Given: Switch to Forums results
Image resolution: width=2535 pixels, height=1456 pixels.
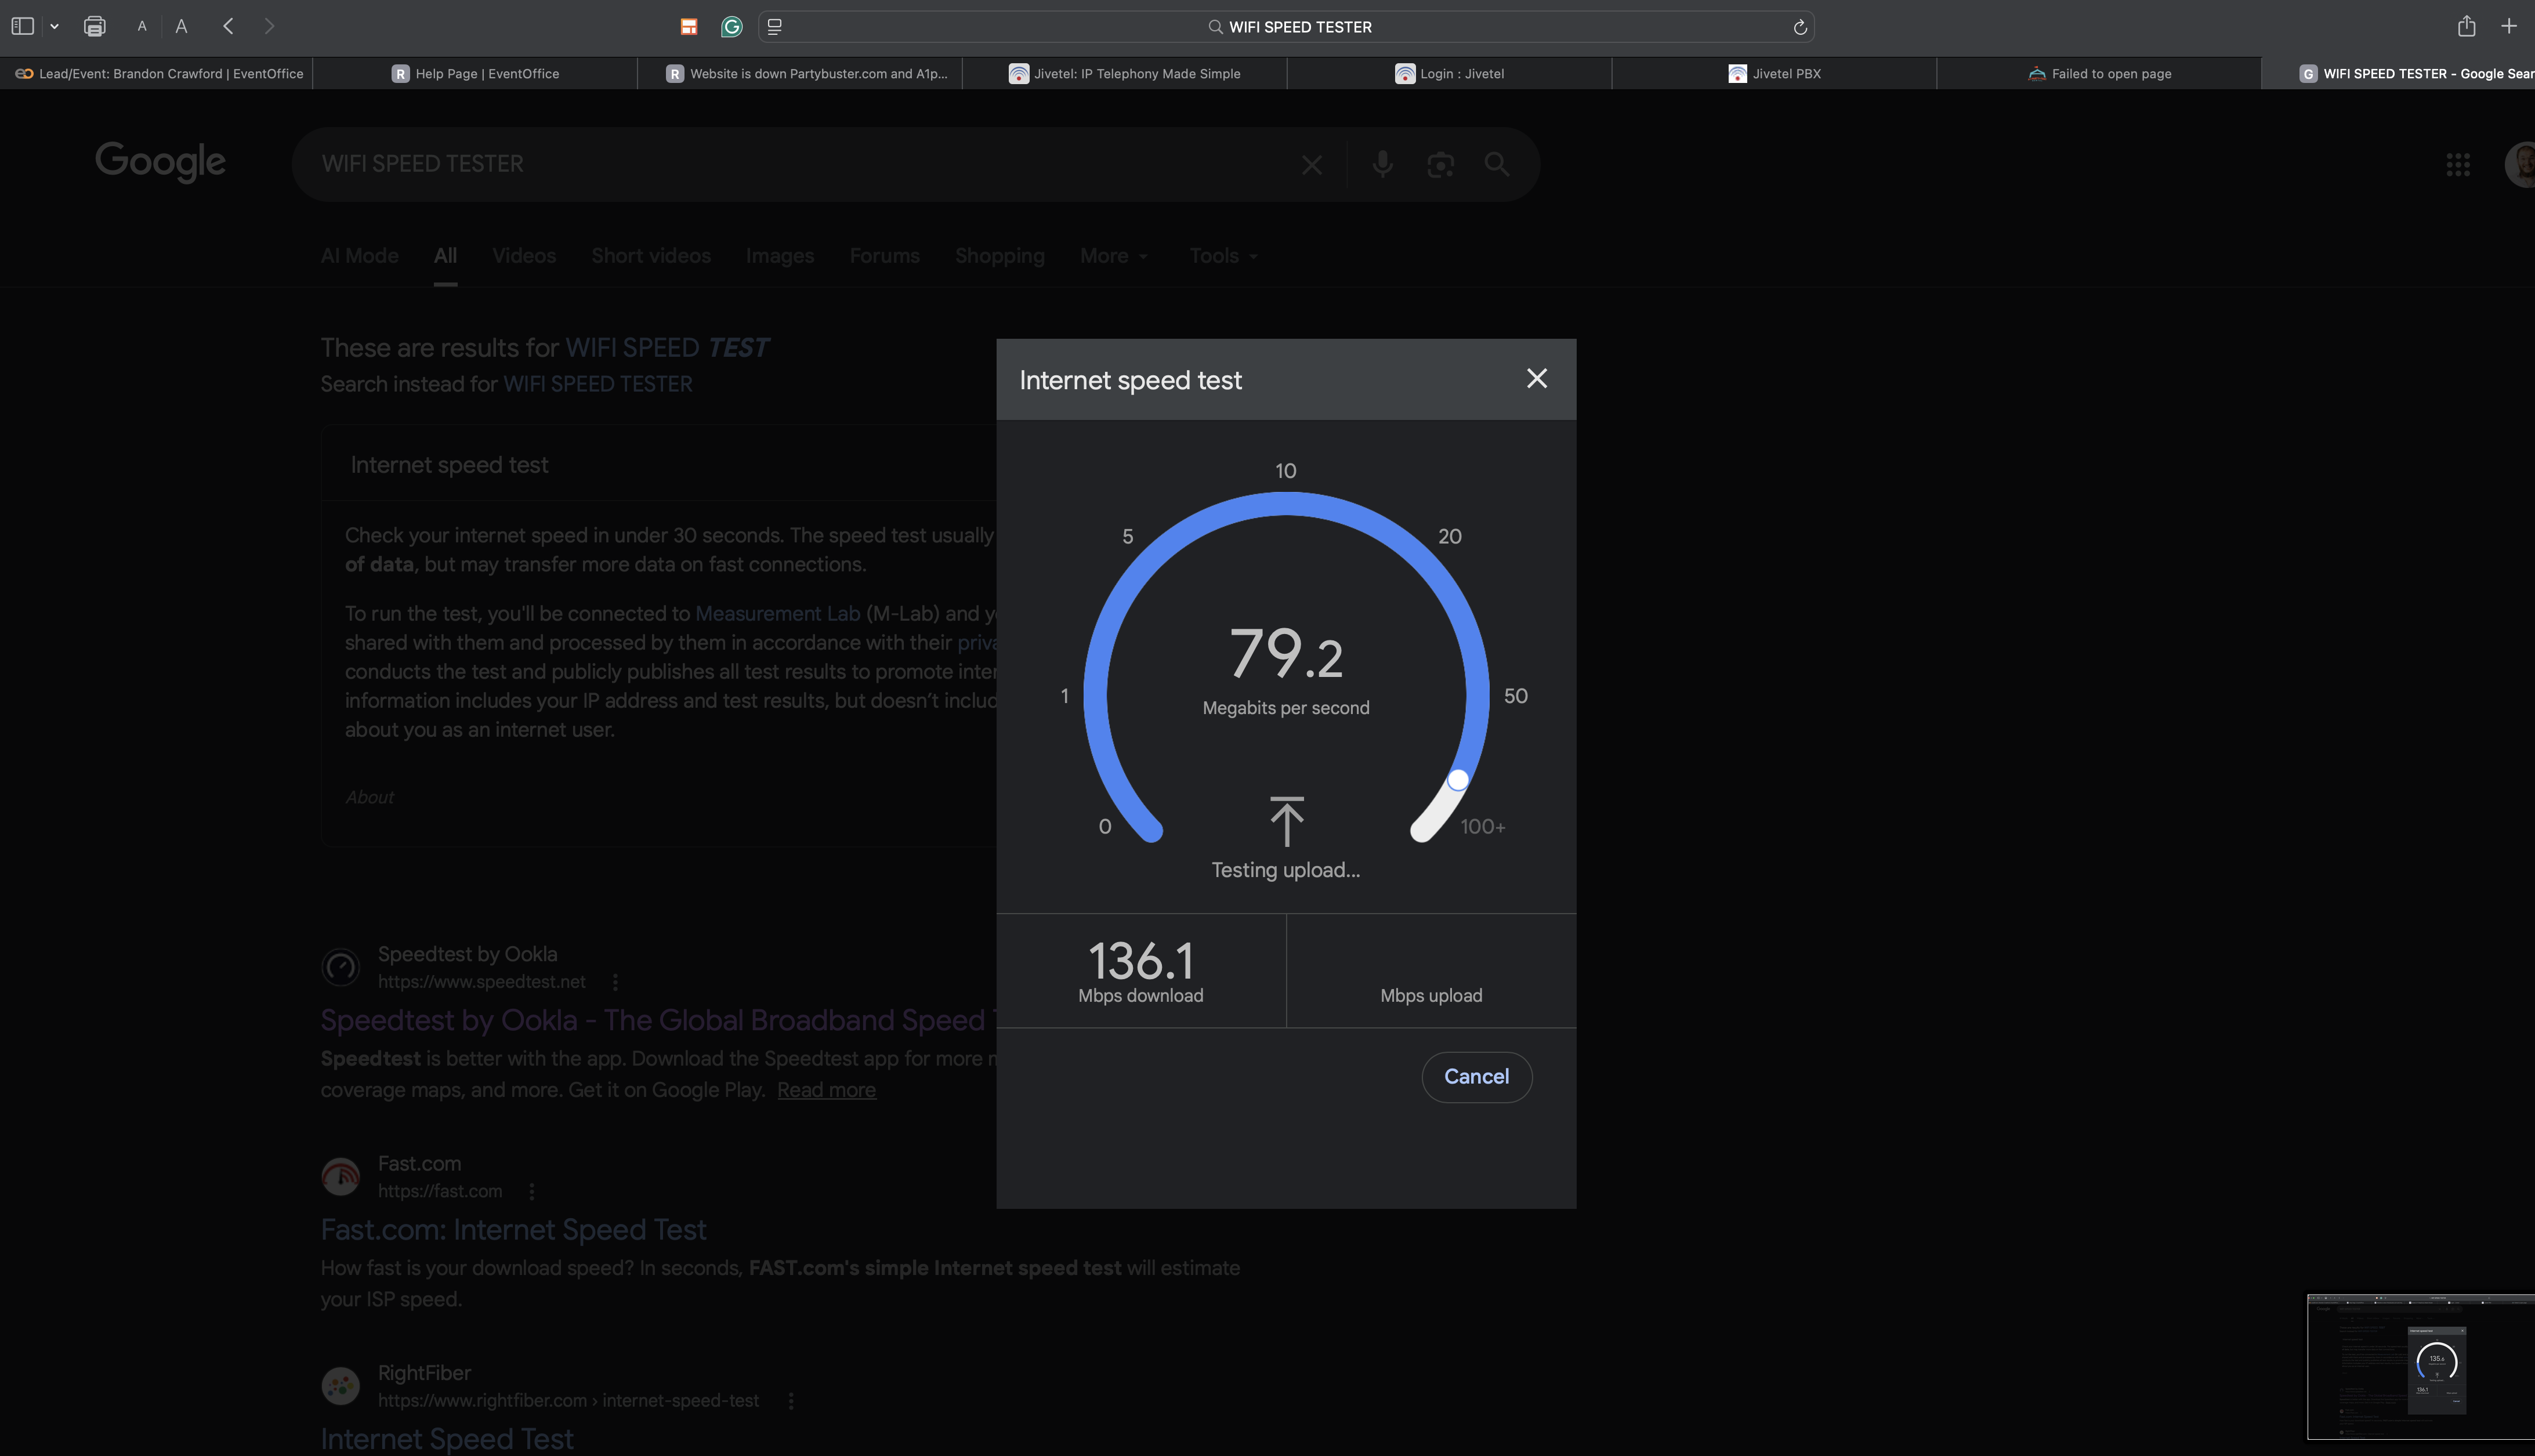Looking at the screenshot, I should tap(884, 256).
